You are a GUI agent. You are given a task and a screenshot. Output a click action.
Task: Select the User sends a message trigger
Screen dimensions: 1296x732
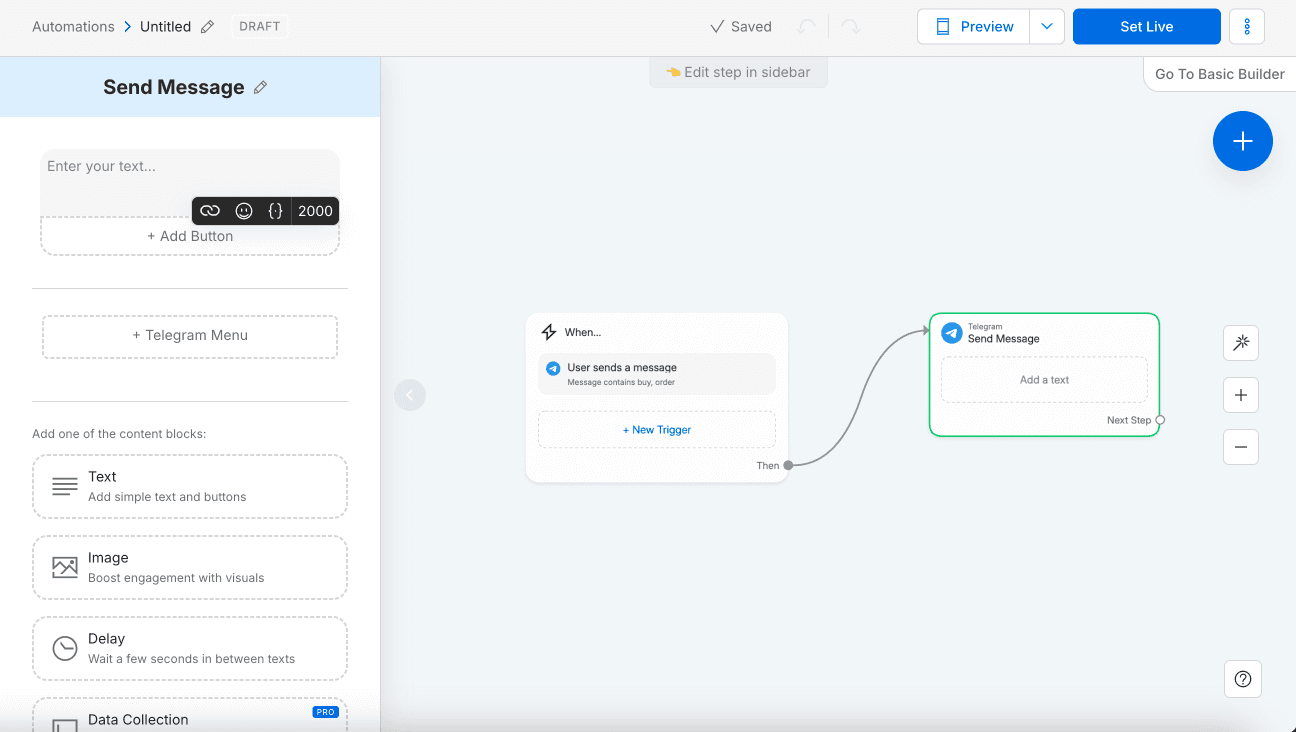[x=657, y=374]
